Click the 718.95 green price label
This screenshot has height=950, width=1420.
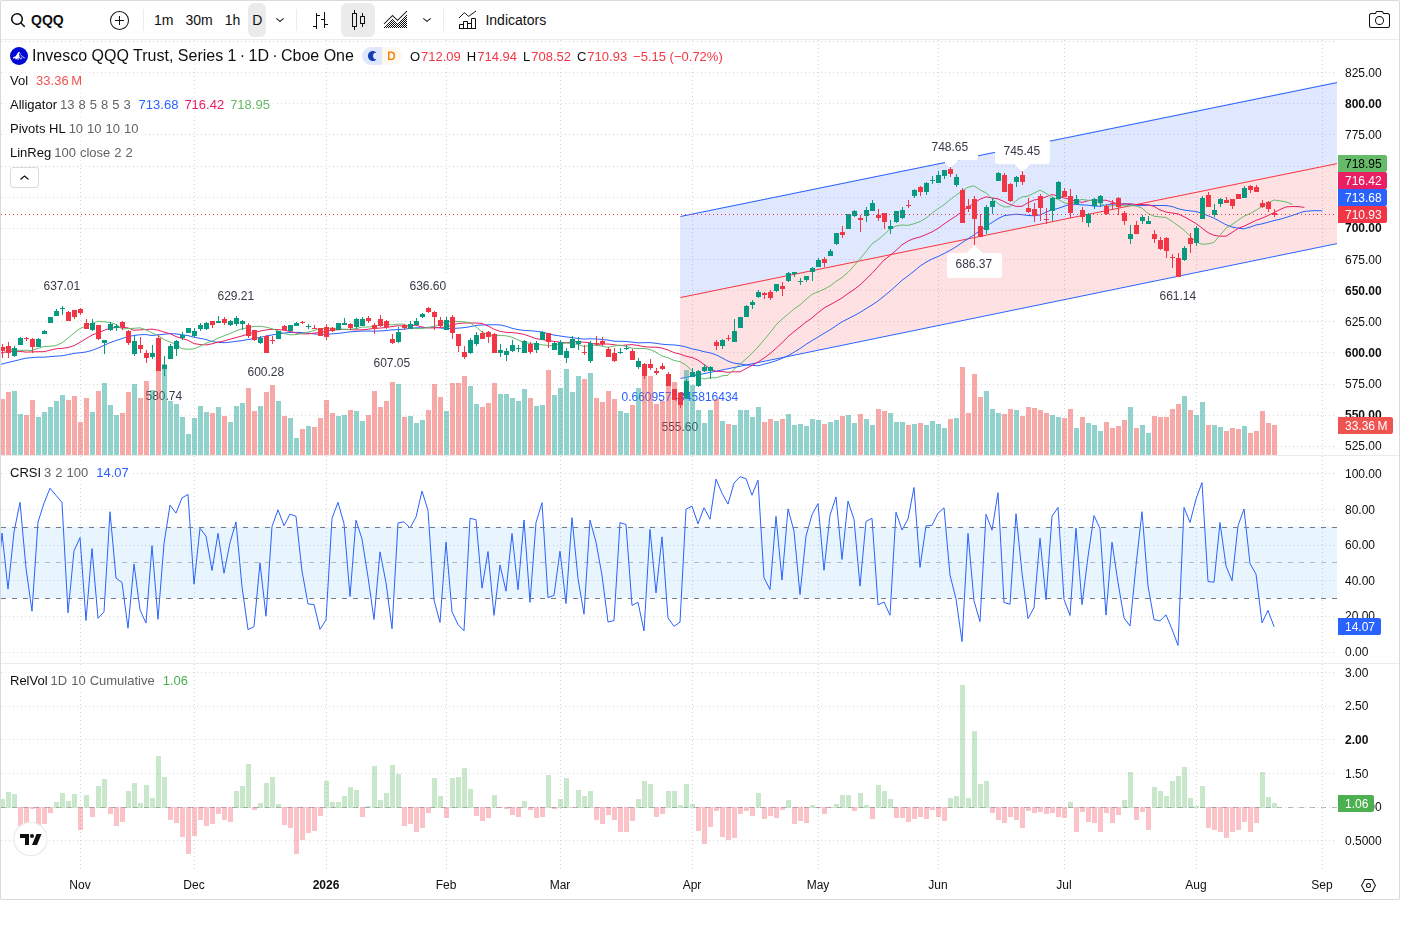(x=1362, y=164)
